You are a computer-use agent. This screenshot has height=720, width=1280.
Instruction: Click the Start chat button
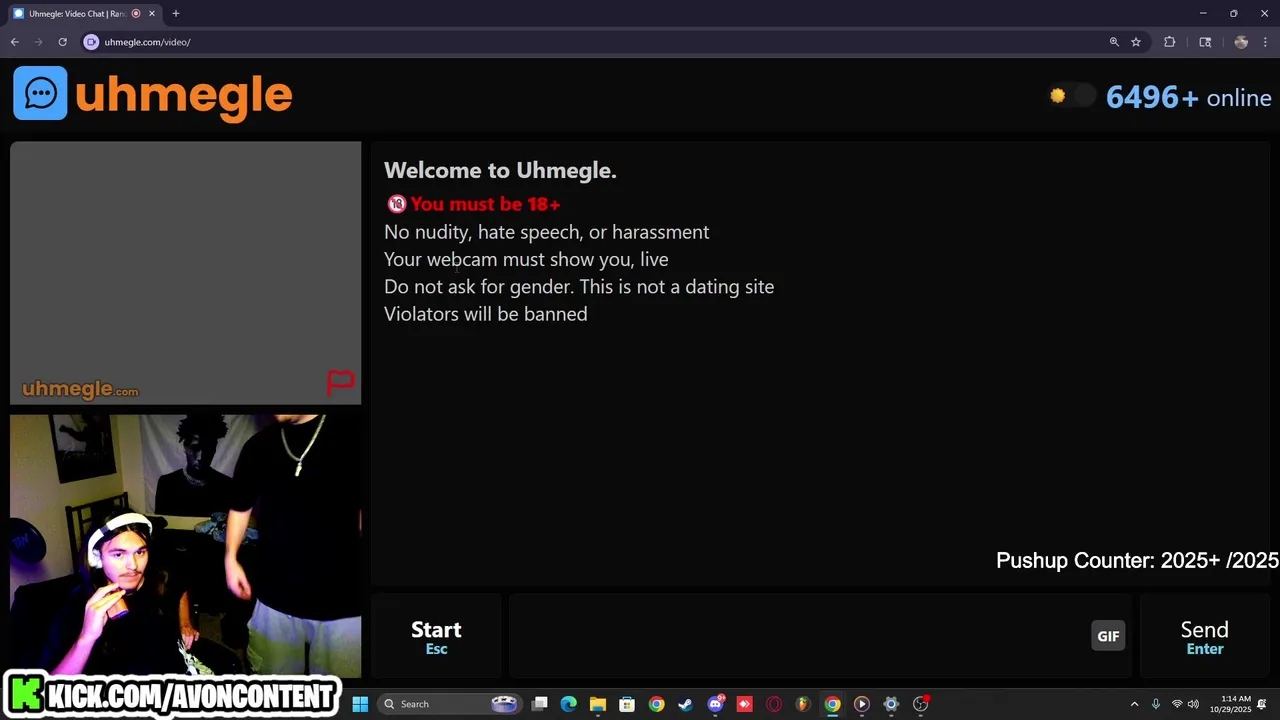coord(436,637)
